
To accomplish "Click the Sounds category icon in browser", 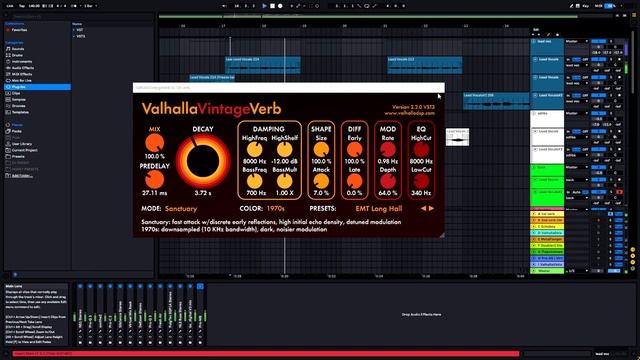I will tap(8, 49).
